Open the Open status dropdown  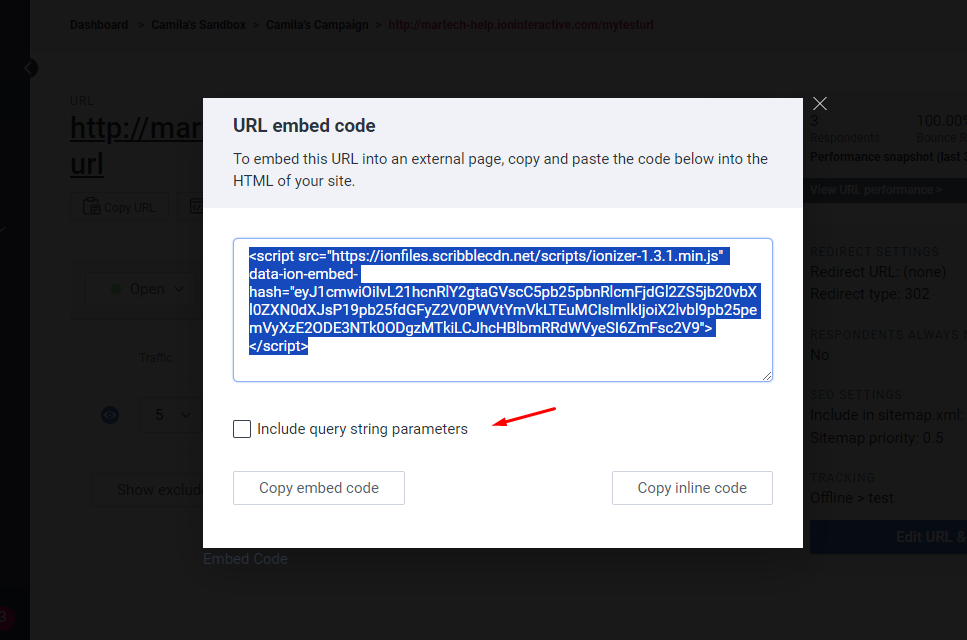coord(147,289)
